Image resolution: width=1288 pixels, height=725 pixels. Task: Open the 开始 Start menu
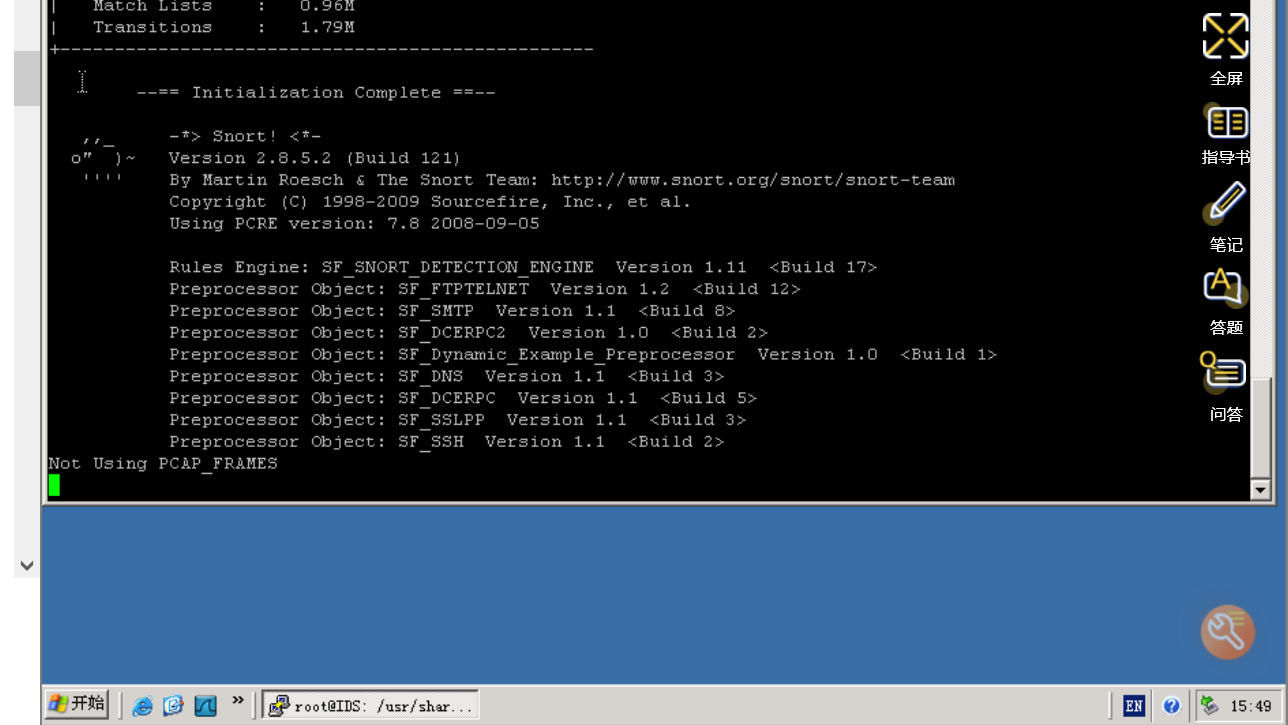point(77,704)
